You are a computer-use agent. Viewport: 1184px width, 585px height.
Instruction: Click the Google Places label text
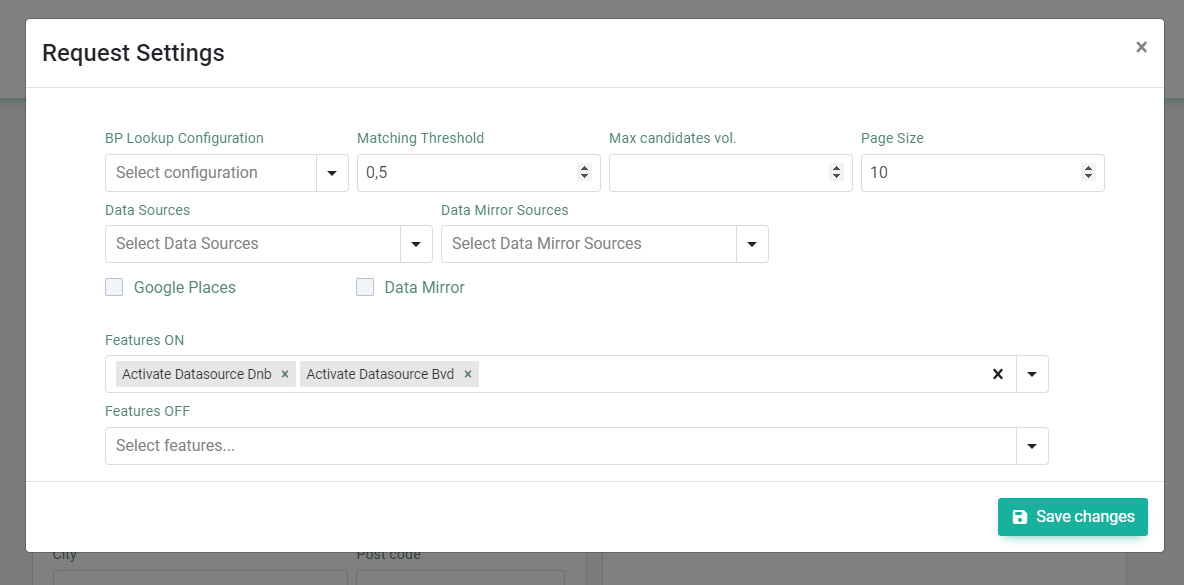click(185, 288)
